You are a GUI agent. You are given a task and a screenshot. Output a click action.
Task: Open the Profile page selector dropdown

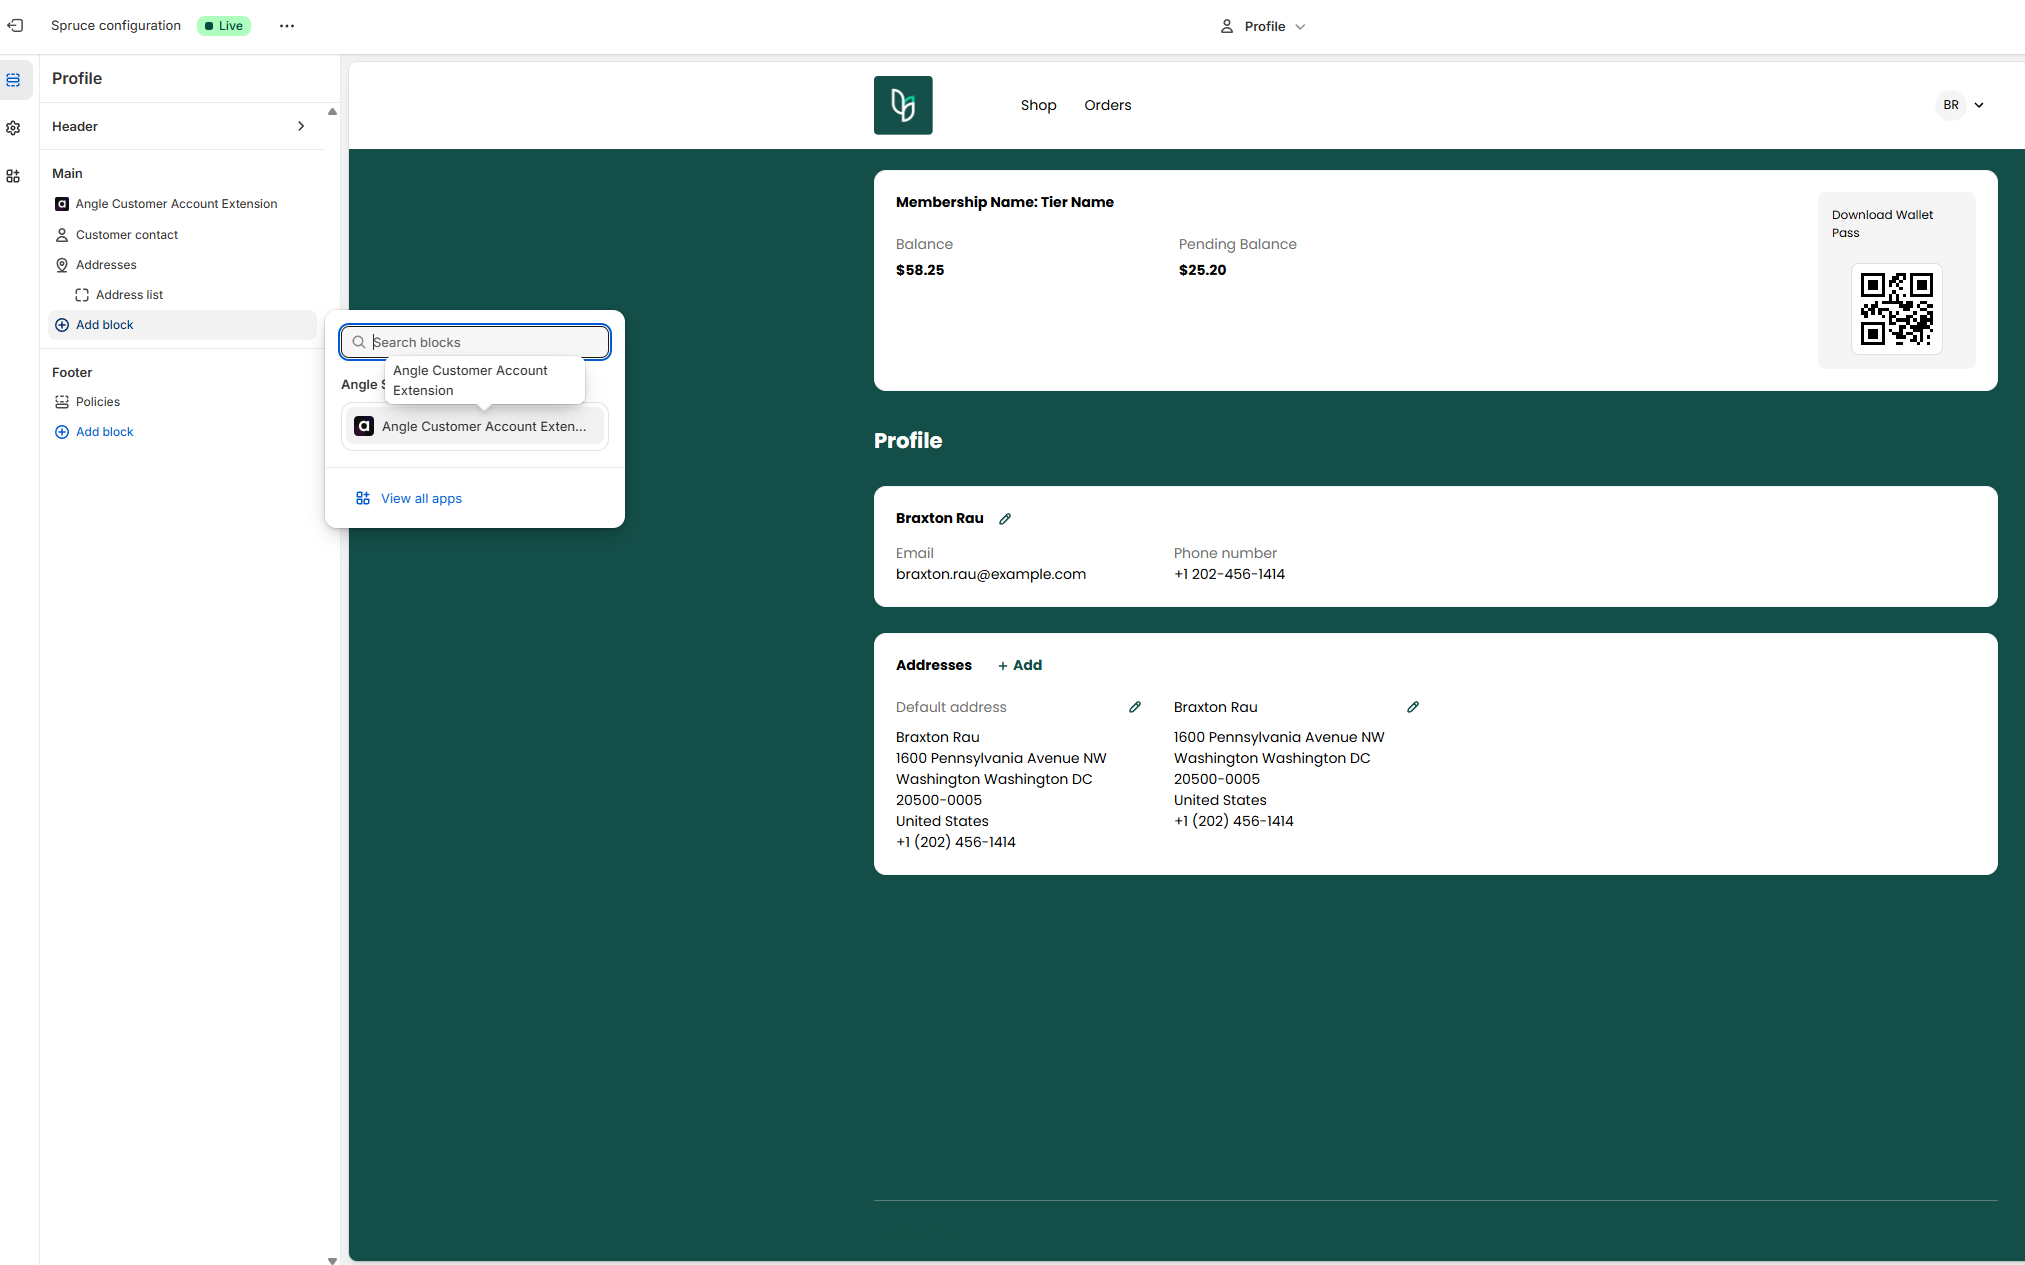tap(1263, 27)
